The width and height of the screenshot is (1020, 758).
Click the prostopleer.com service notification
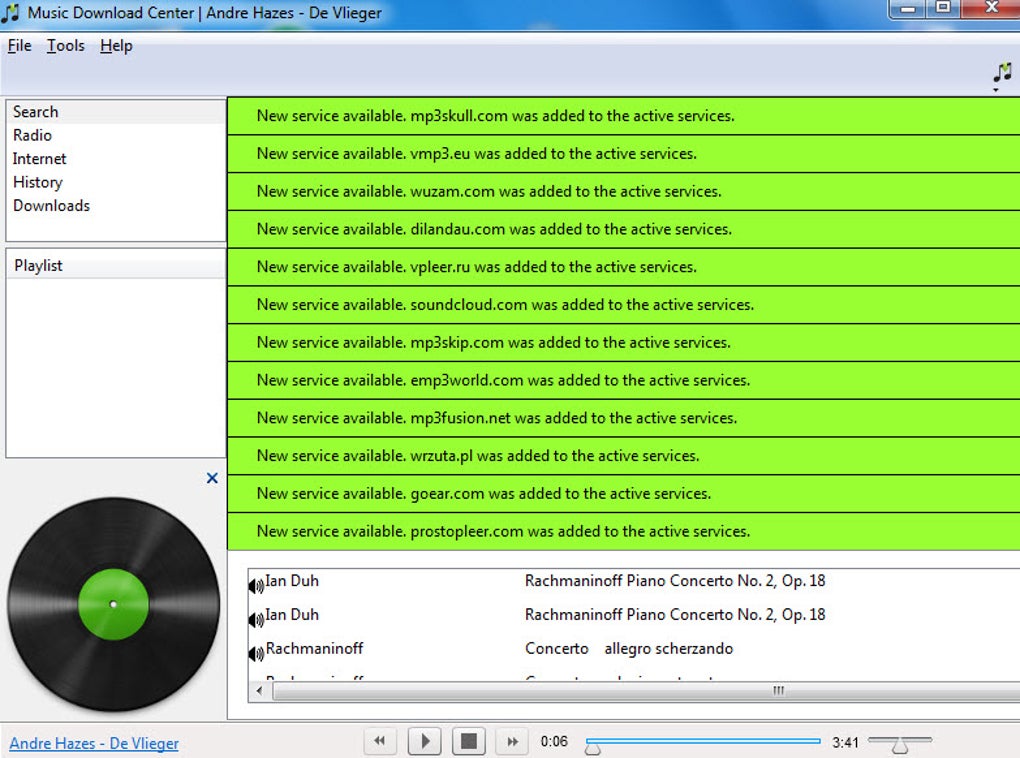coord(623,531)
